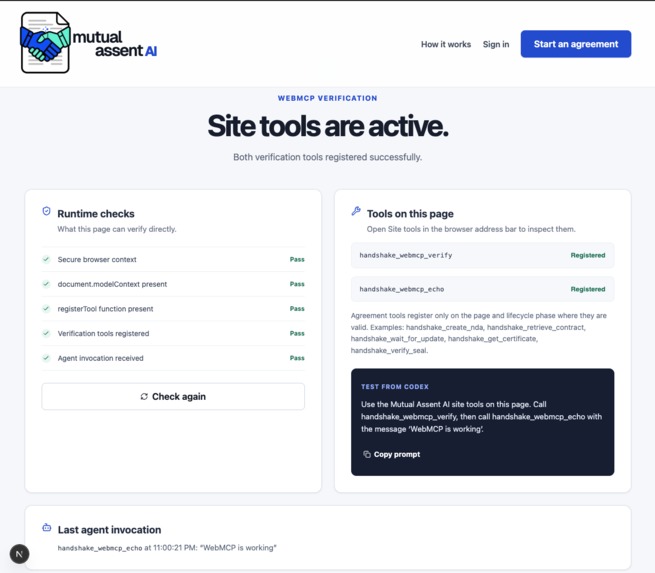Click the Agreement tools register explanation paragraph

(479, 333)
